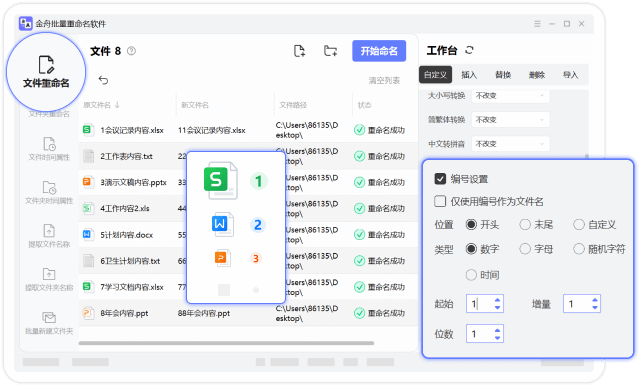Click success check icon for 8年会内容.ppt
This screenshot has height=386, width=640.
coord(359,313)
